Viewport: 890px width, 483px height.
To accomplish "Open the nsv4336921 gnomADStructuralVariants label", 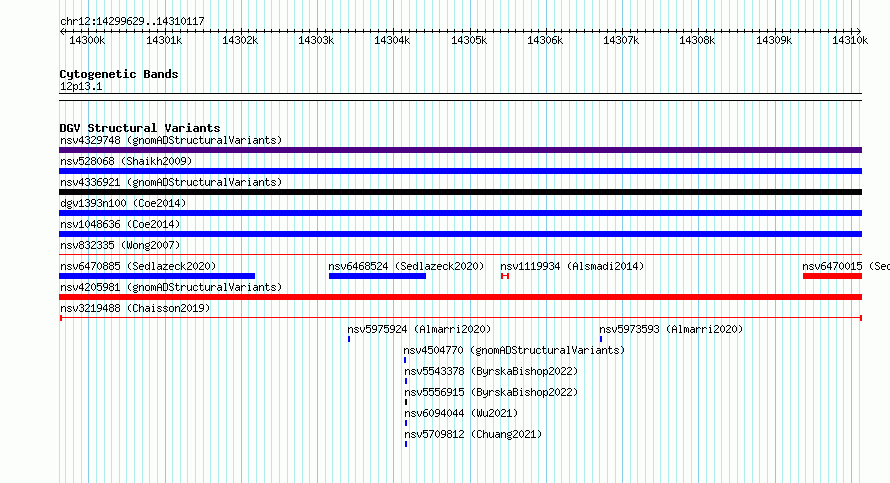I will 171,182.
